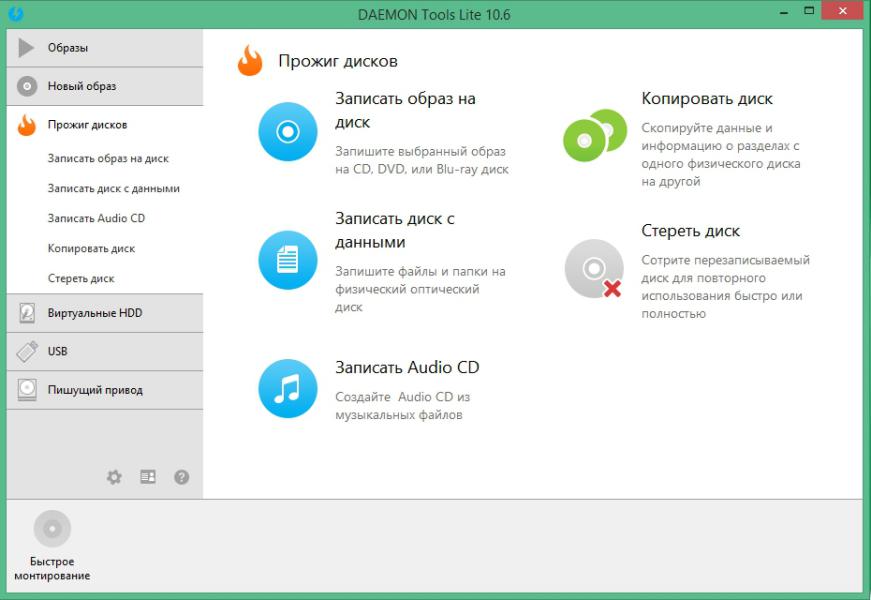The width and height of the screenshot is (871, 600).
Task: Click the blue disc icon for Записать образ на диск
Action: point(287,132)
